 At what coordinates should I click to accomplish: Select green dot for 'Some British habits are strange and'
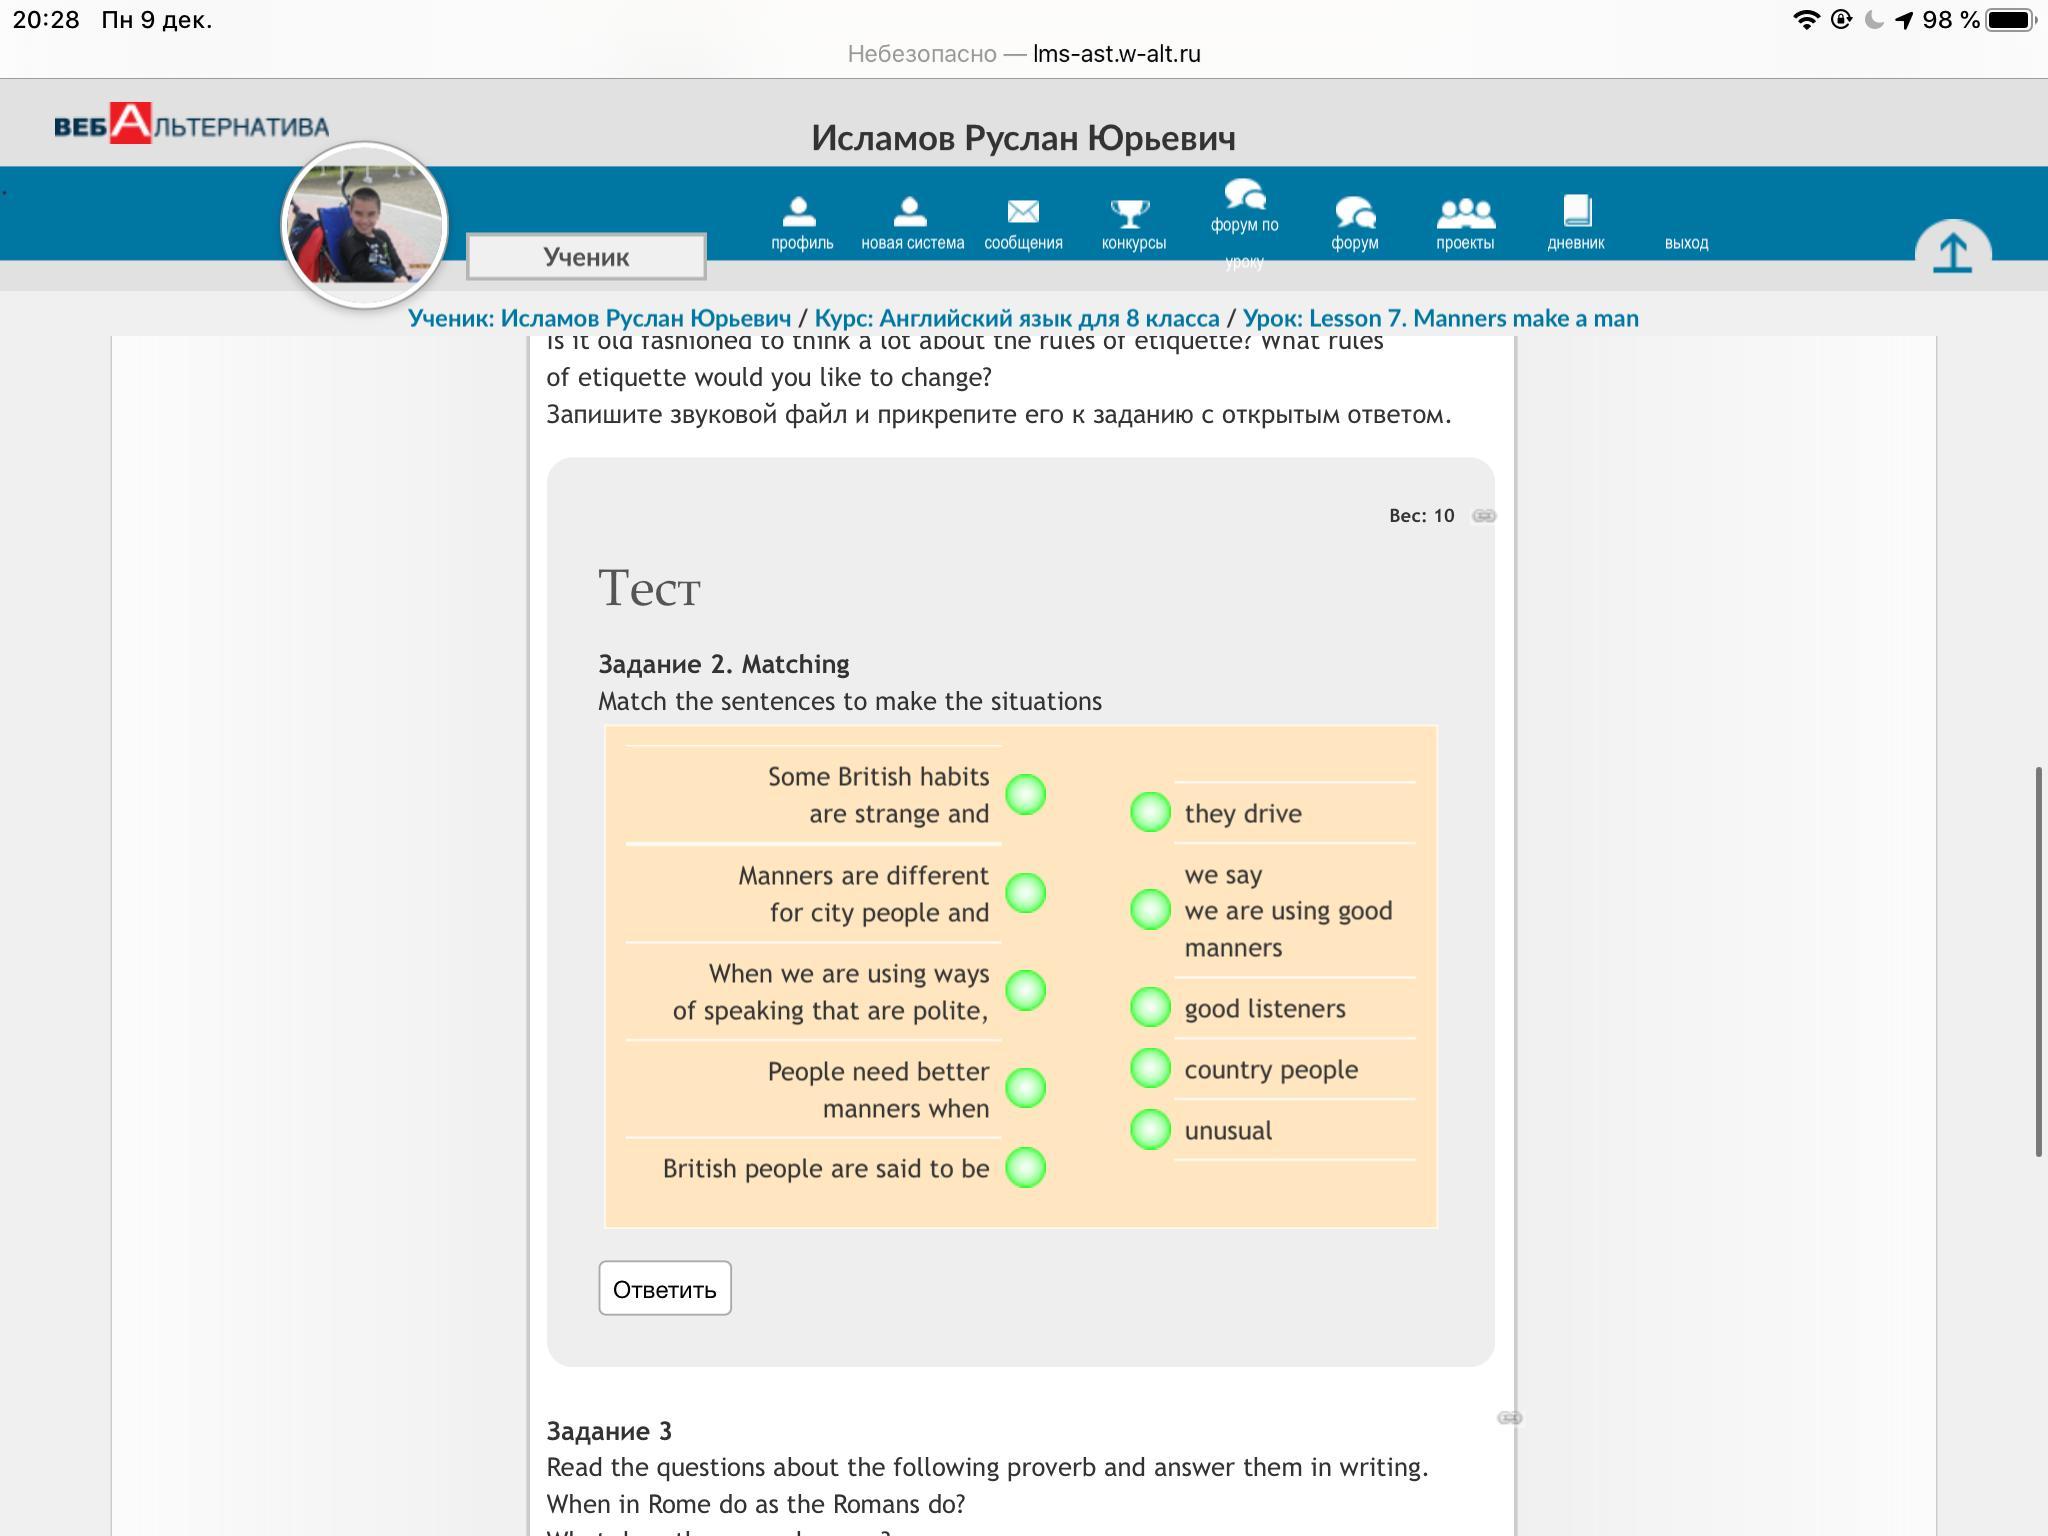1025,795
